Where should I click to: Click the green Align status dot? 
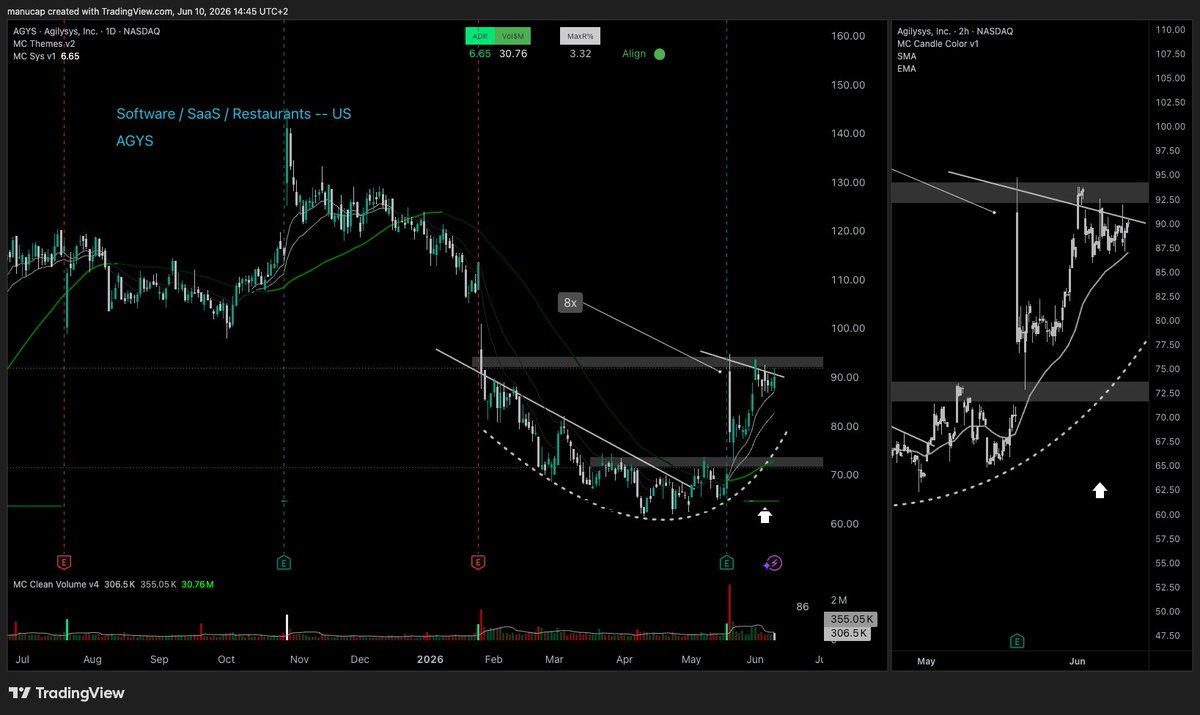click(x=659, y=54)
